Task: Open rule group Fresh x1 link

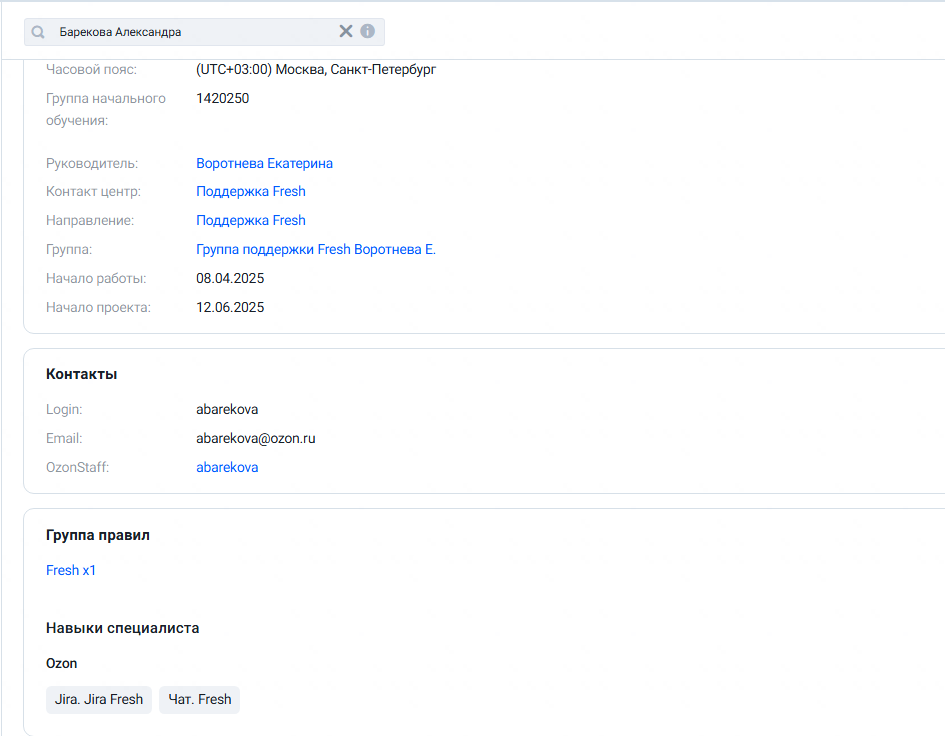Action: [71, 570]
